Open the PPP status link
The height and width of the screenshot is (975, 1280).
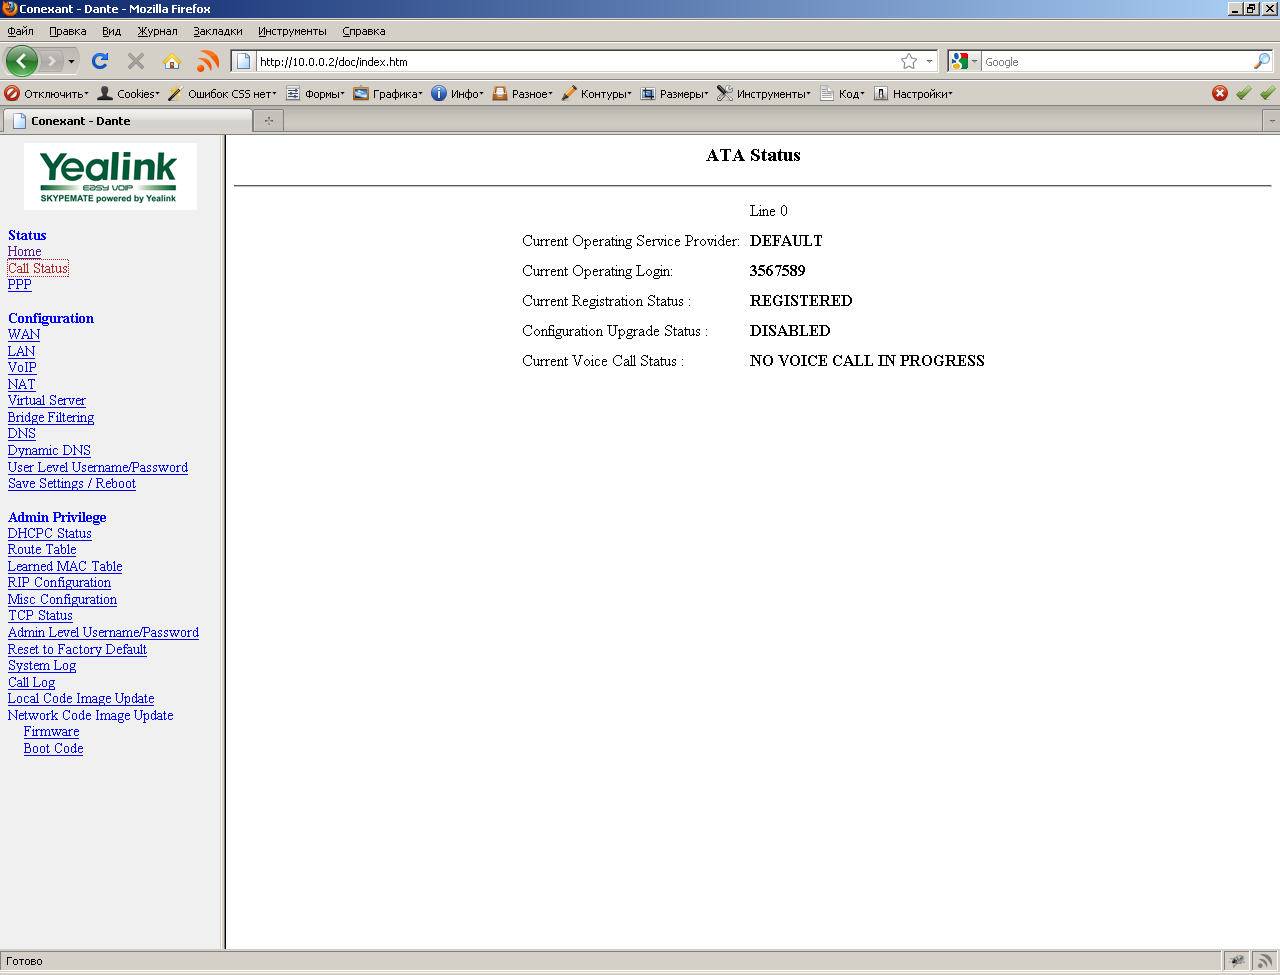click(x=20, y=285)
